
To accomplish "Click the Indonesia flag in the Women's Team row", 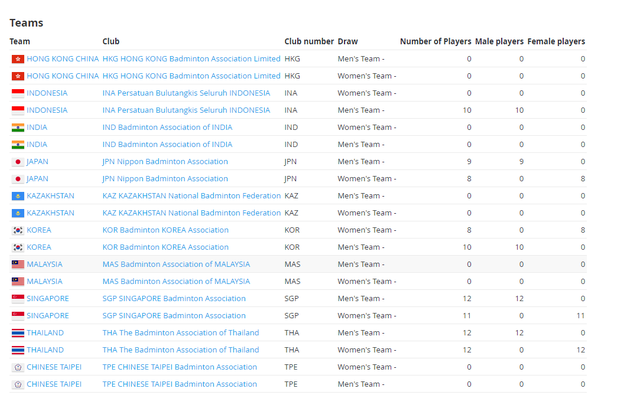I will coord(18,93).
